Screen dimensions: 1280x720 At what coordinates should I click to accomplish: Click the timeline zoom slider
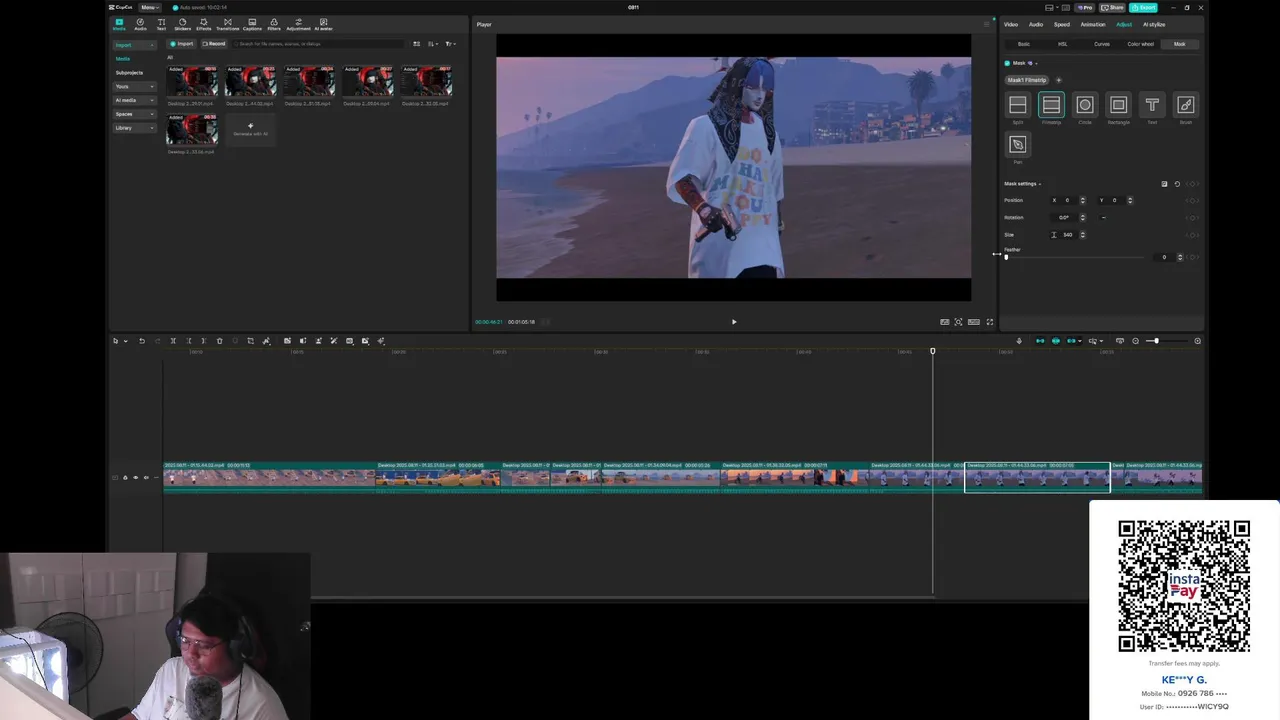point(1166,341)
